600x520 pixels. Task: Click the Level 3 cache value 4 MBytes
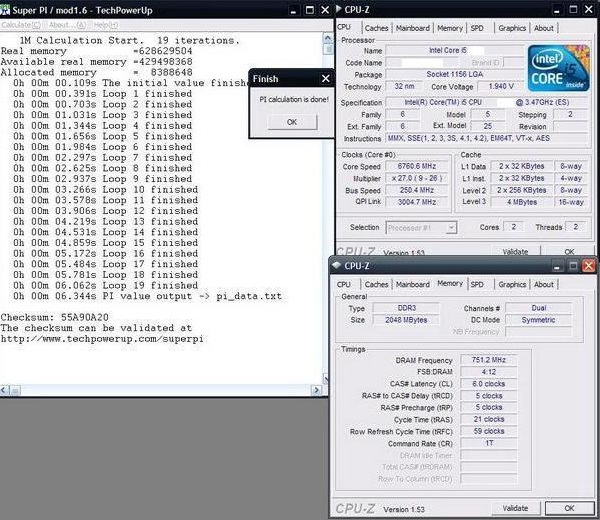click(x=522, y=202)
